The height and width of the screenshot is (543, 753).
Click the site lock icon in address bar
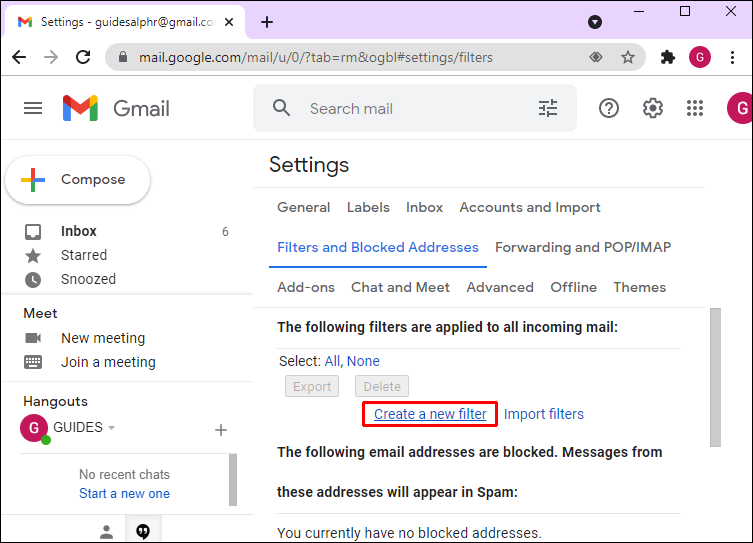point(123,57)
